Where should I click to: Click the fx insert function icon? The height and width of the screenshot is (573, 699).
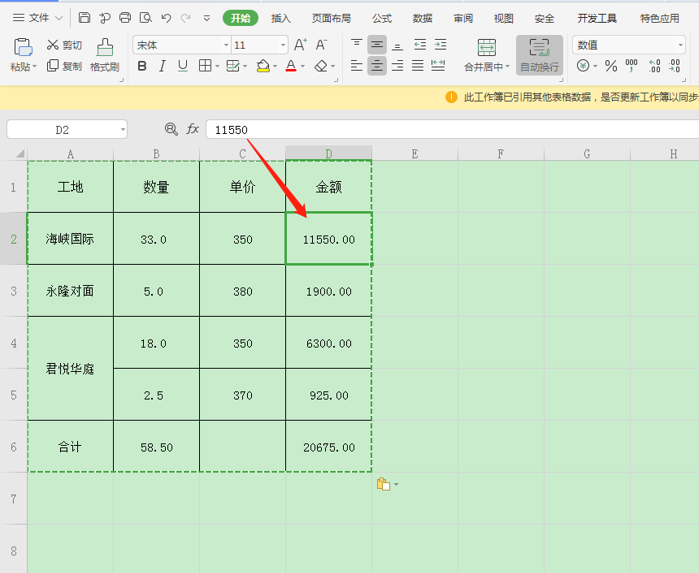[192, 129]
